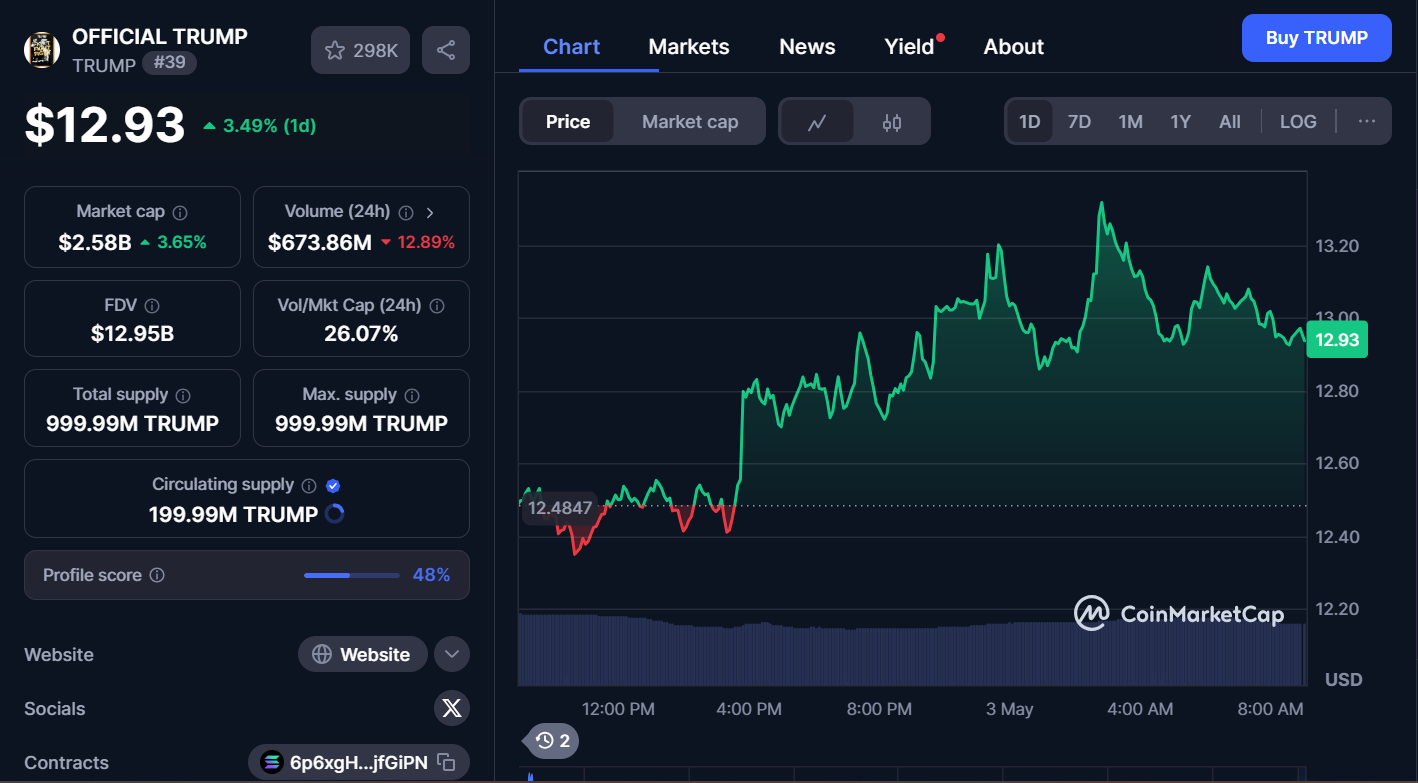Toggle LOG scale on chart
The image size is (1418, 783).
coord(1298,122)
